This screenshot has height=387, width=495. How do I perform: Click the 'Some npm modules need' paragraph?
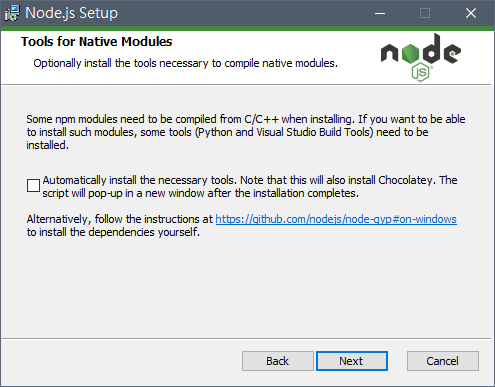[x=246, y=132]
